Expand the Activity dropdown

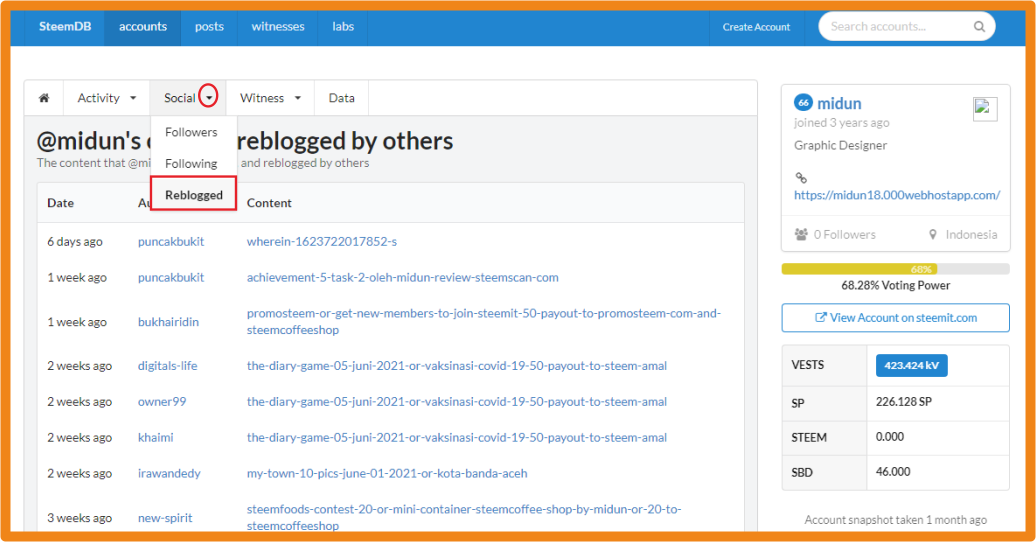(x=106, y=98)
